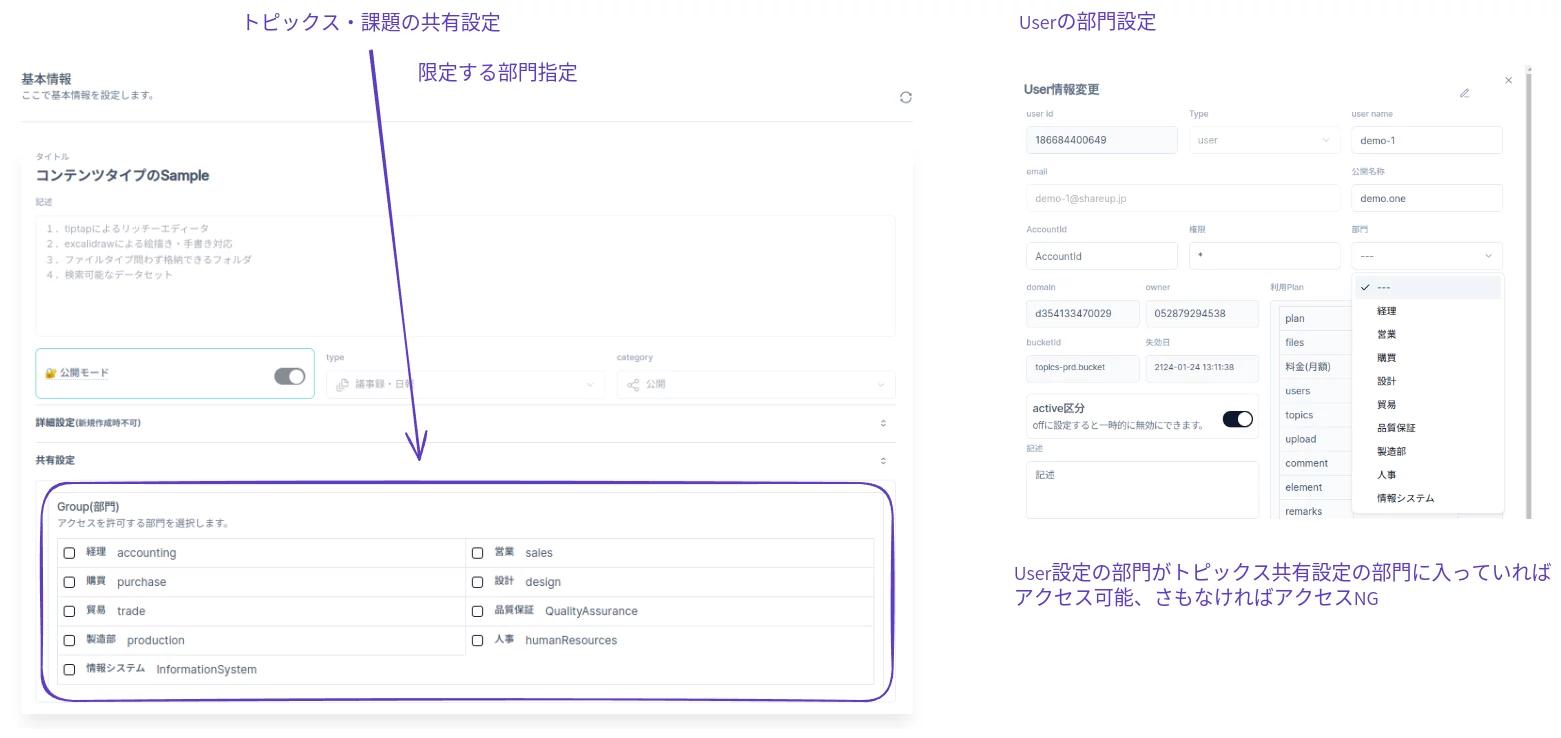Select 購買 from the 部門 list

[x=1428, y=358]
